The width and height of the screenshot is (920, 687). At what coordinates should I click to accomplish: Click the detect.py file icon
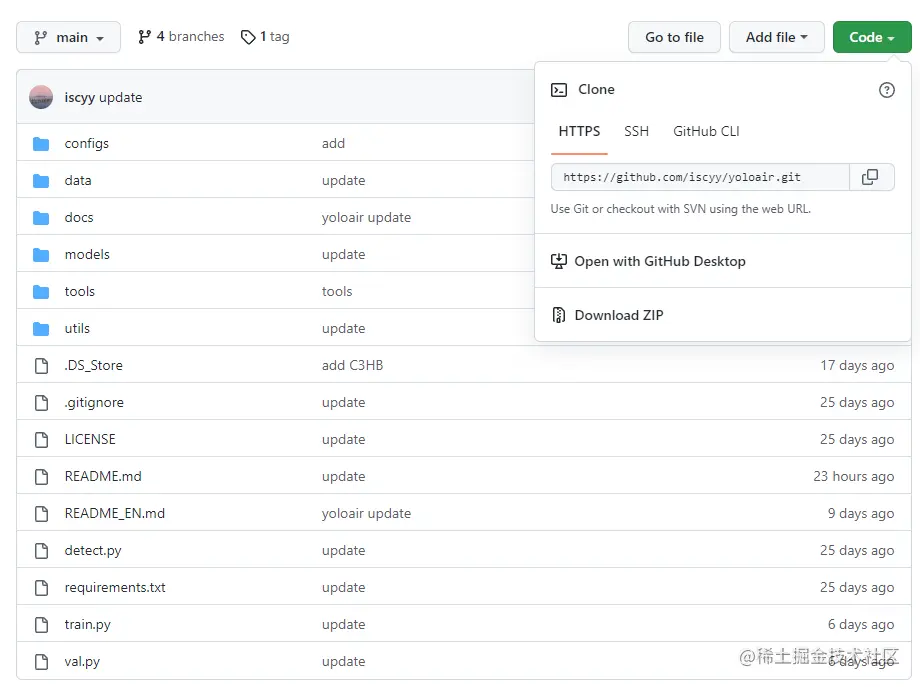click(x=42, y=550)
